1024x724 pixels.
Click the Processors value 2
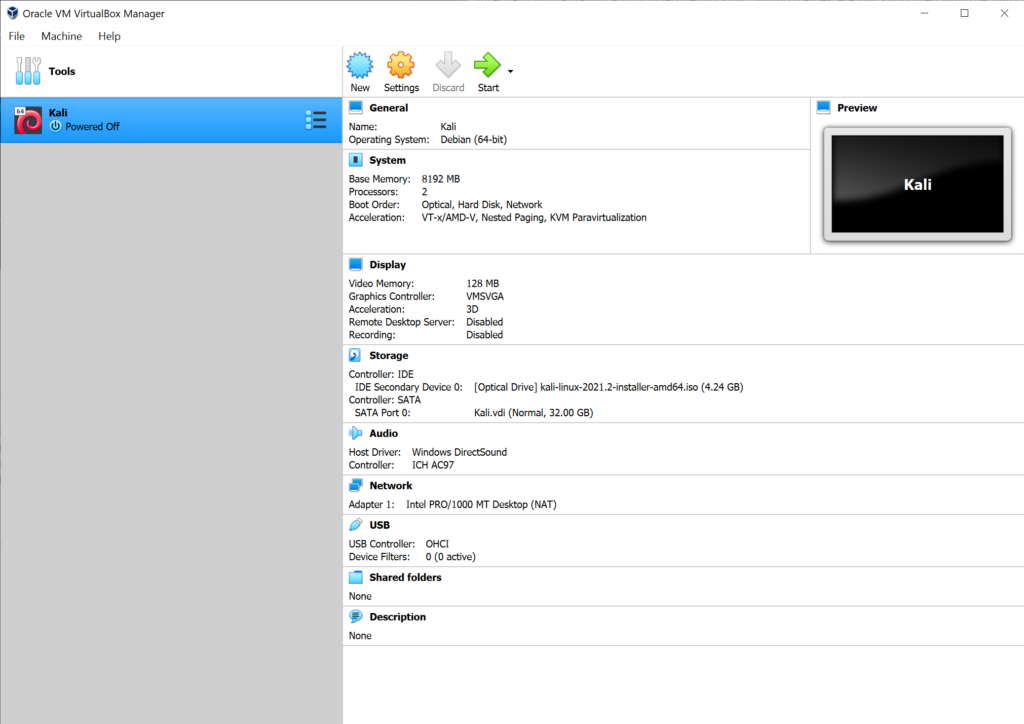pyautogui.click(x=424, y=192)
